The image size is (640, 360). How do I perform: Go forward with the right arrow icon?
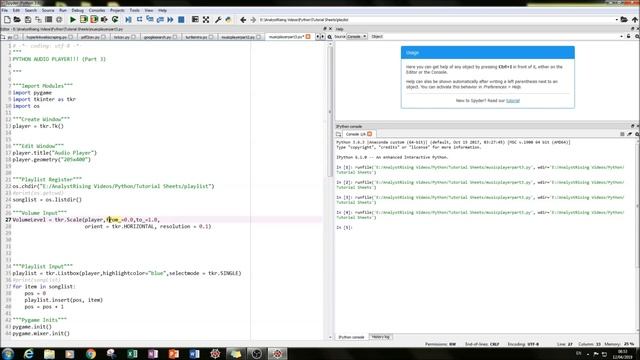(253, 20)
